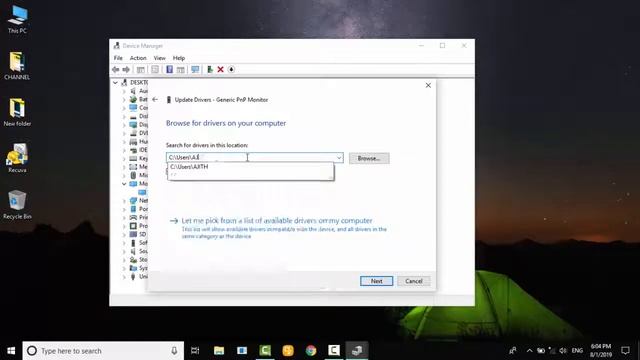Click the circular down-arrow toolbar icon
640x360 pixels.
coord(231,70)
